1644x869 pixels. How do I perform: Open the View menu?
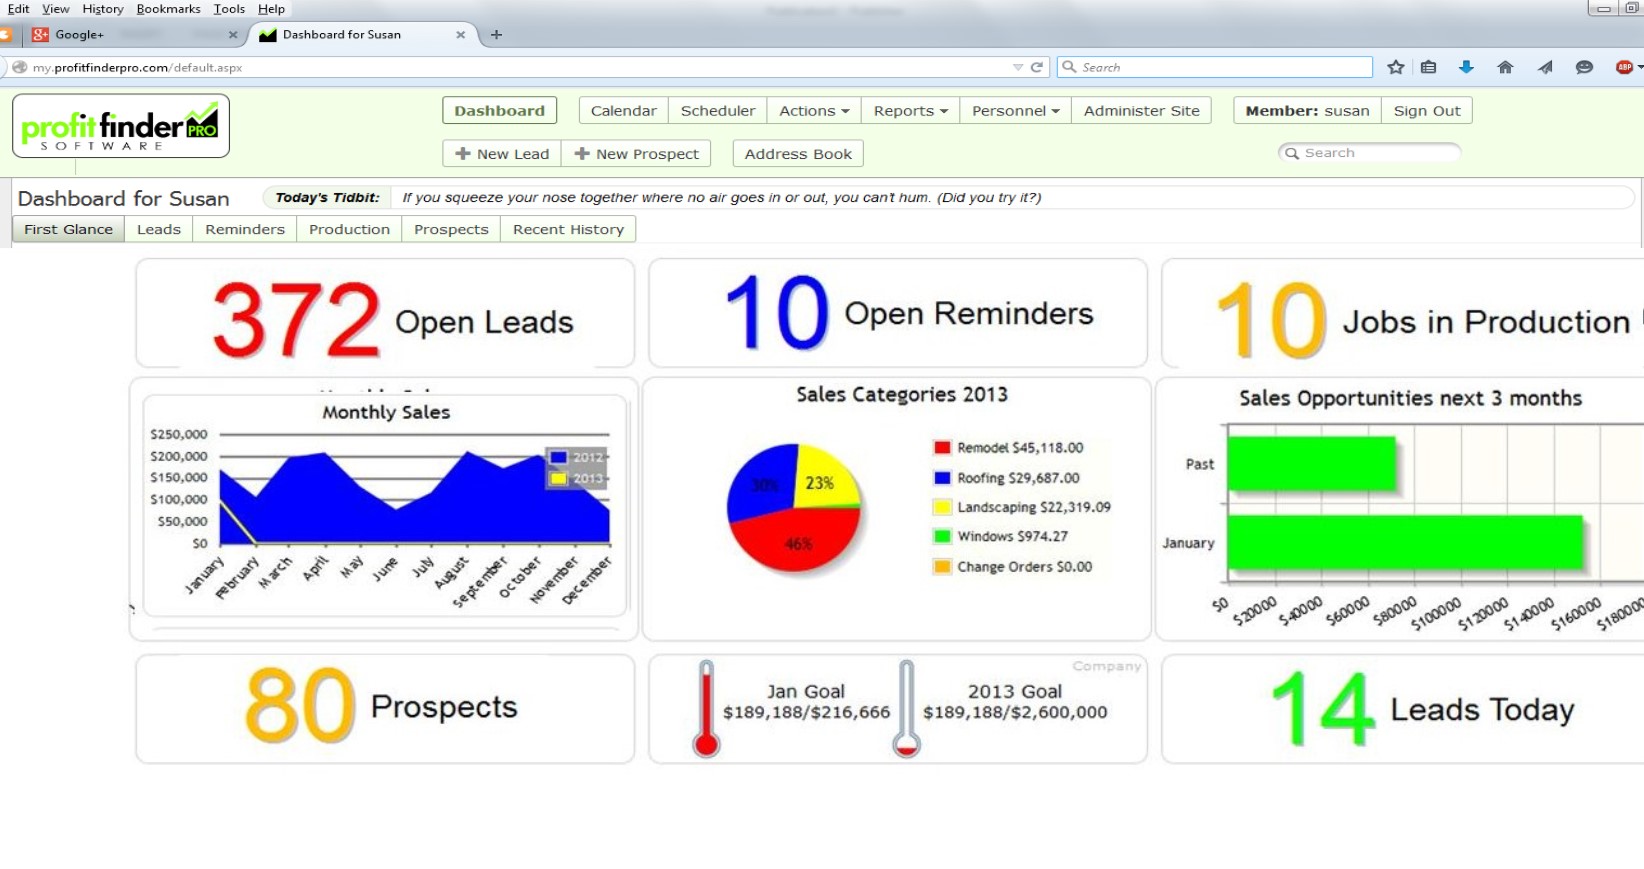click(56, 8)
